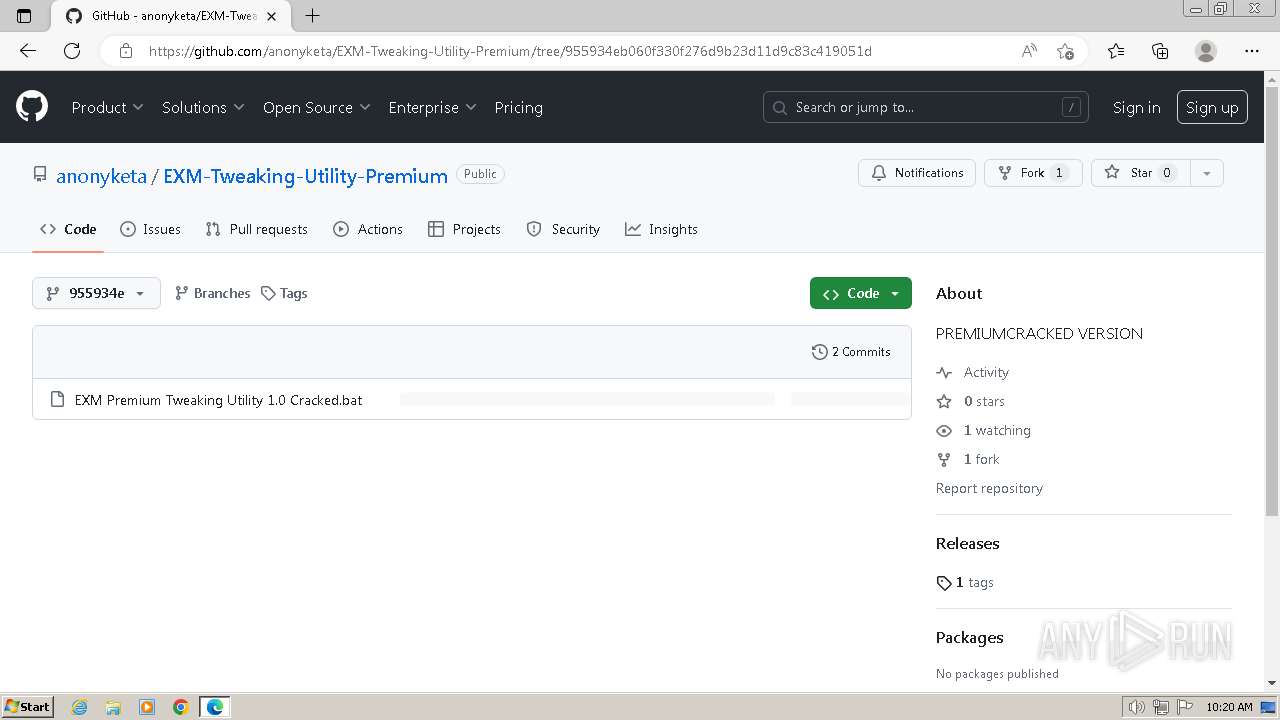This screenshot has height=720, width=1280.
Task: Open EXM Premium Tweaking Utility 1.0 Cracked.bat file
Action: pos(218,400)
